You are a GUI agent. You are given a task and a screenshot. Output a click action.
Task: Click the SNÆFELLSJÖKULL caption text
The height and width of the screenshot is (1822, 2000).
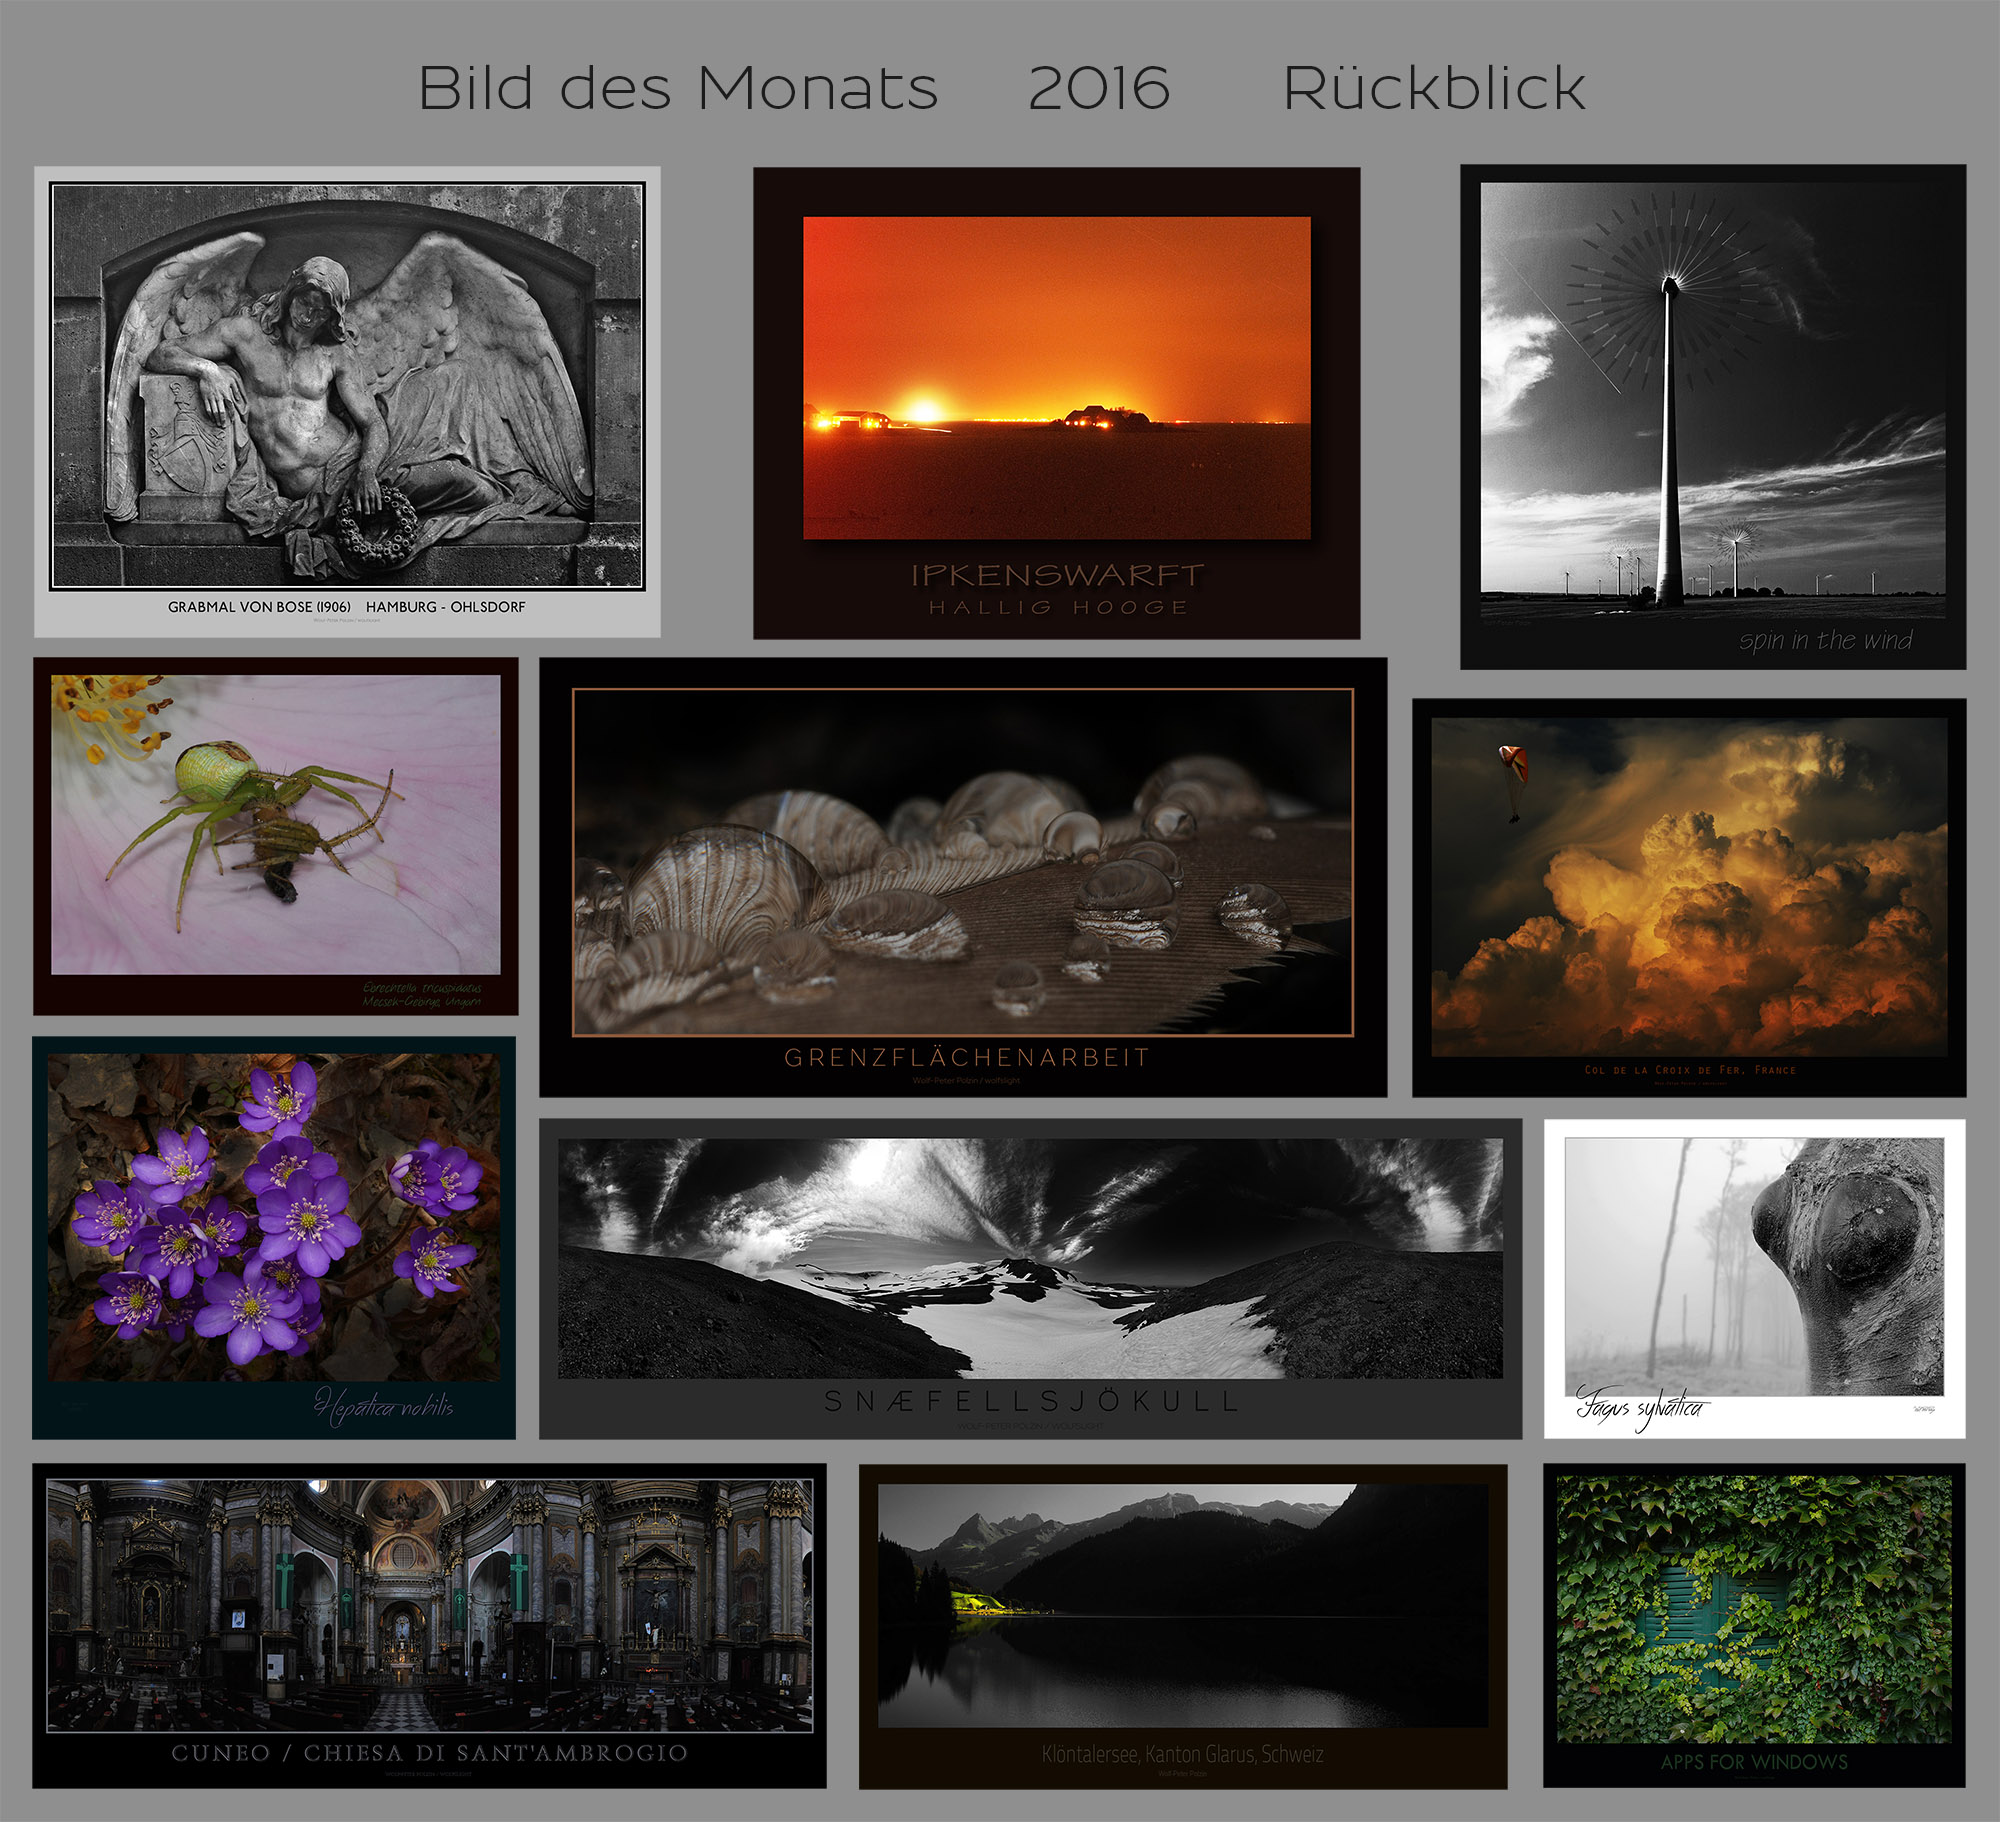(x=1030, y=1401)
